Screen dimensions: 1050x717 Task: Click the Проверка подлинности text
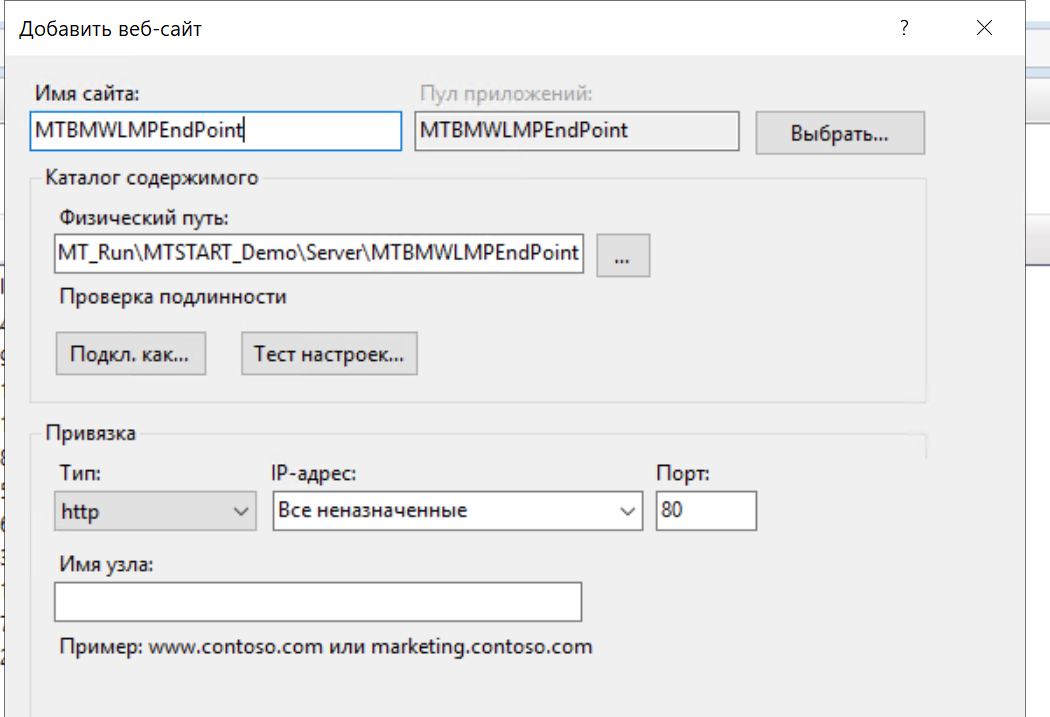pos(173,297)
